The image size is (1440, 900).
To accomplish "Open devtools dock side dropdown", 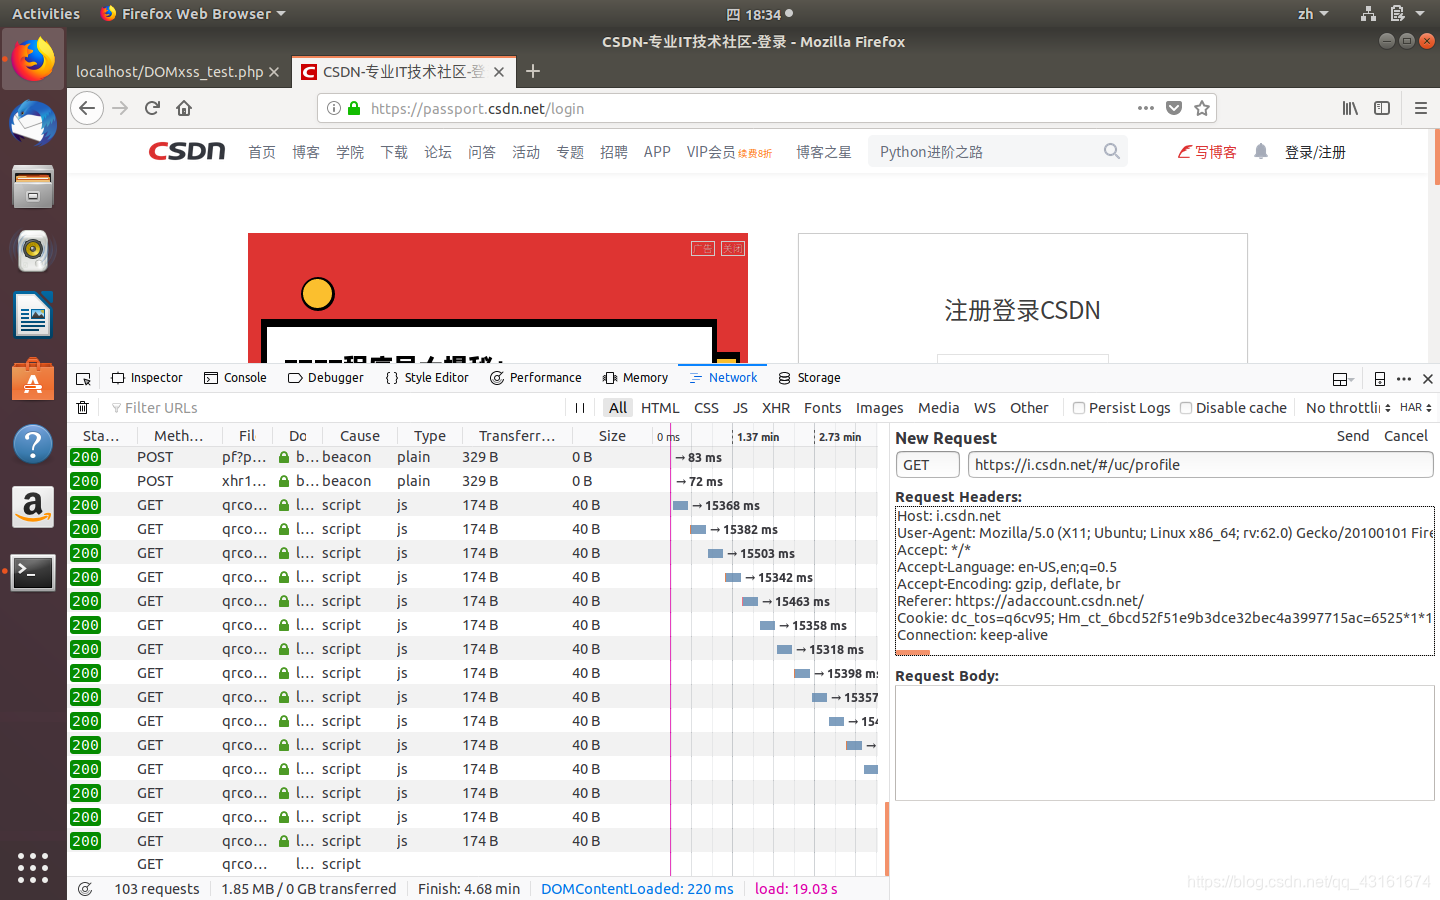I will coord(1343,378).
